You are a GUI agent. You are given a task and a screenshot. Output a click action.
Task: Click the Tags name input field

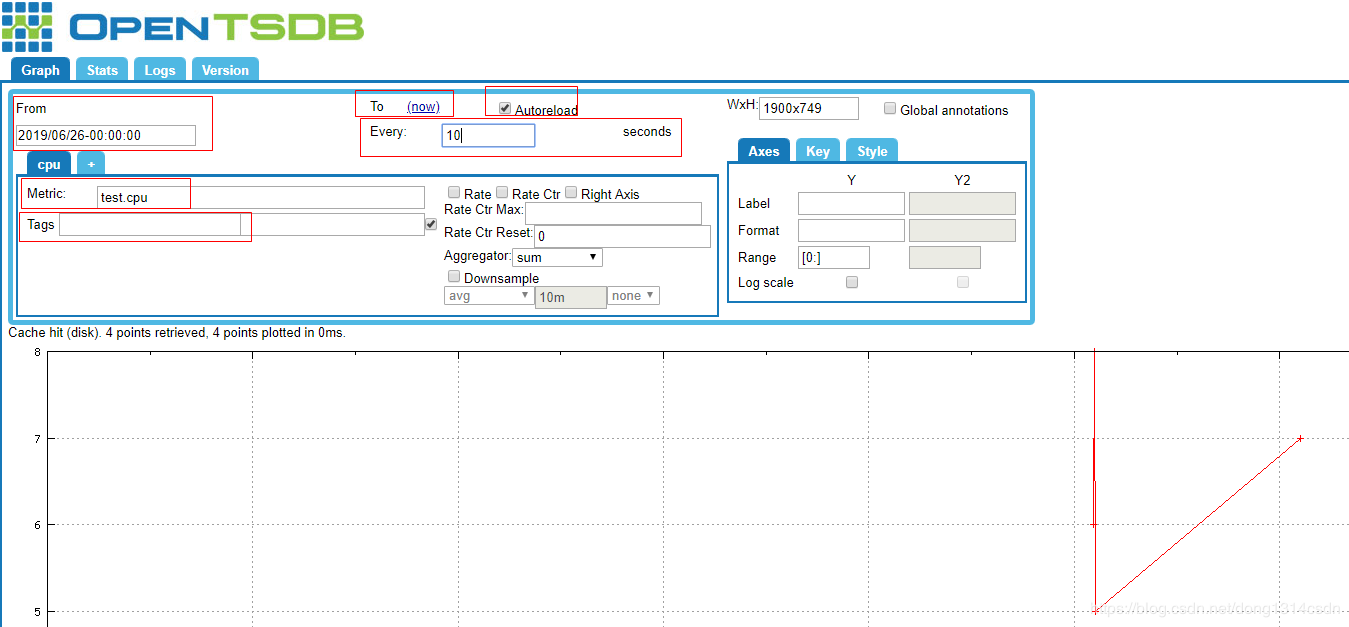coord(149,225)
